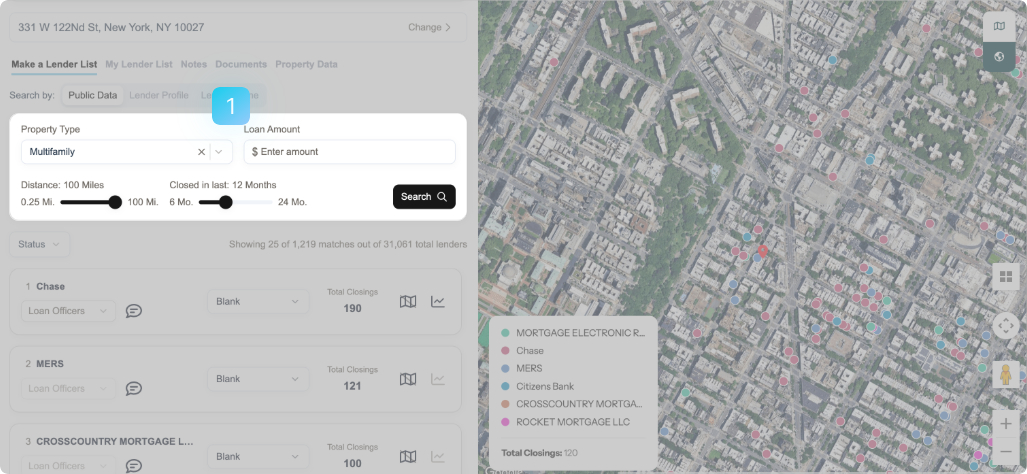
Task: Select Lender Profile search mode
Action: coord(159,96)
